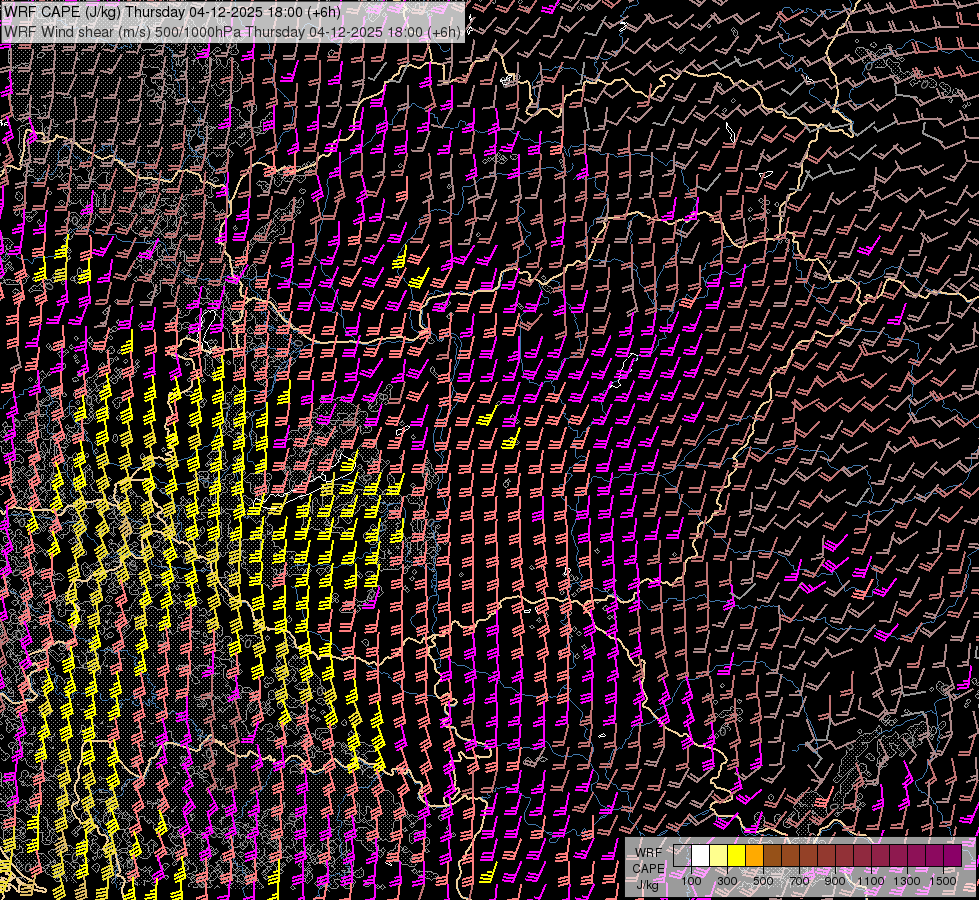The height and width of the screenshot is (900, 979).
Task: Click the gray first swatch of the legend
Action: pos(682,855)
